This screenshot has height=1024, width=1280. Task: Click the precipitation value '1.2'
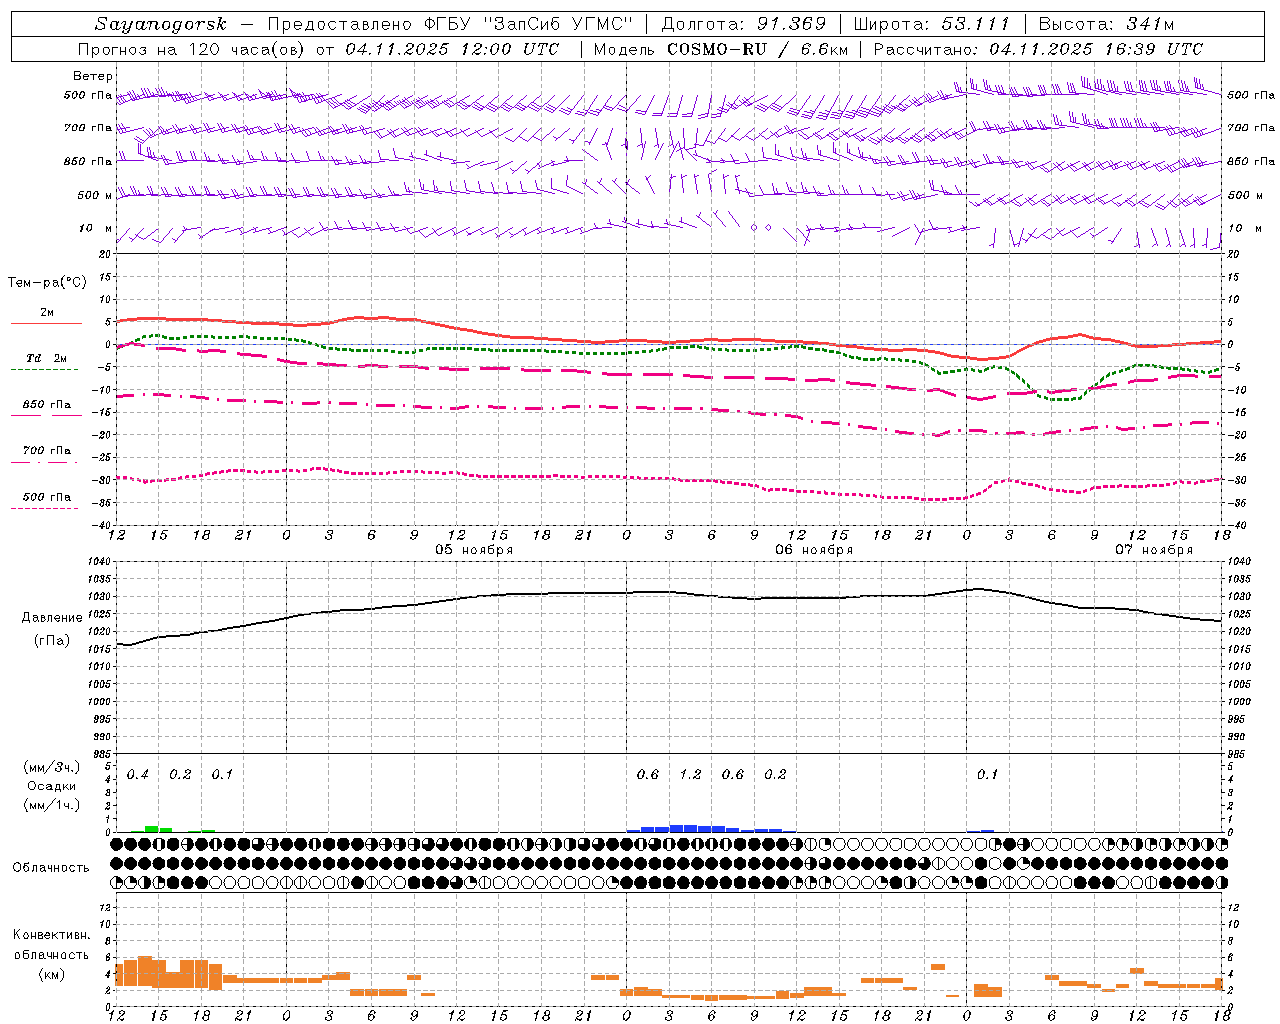pyautogui.click(x=690, y=774)
